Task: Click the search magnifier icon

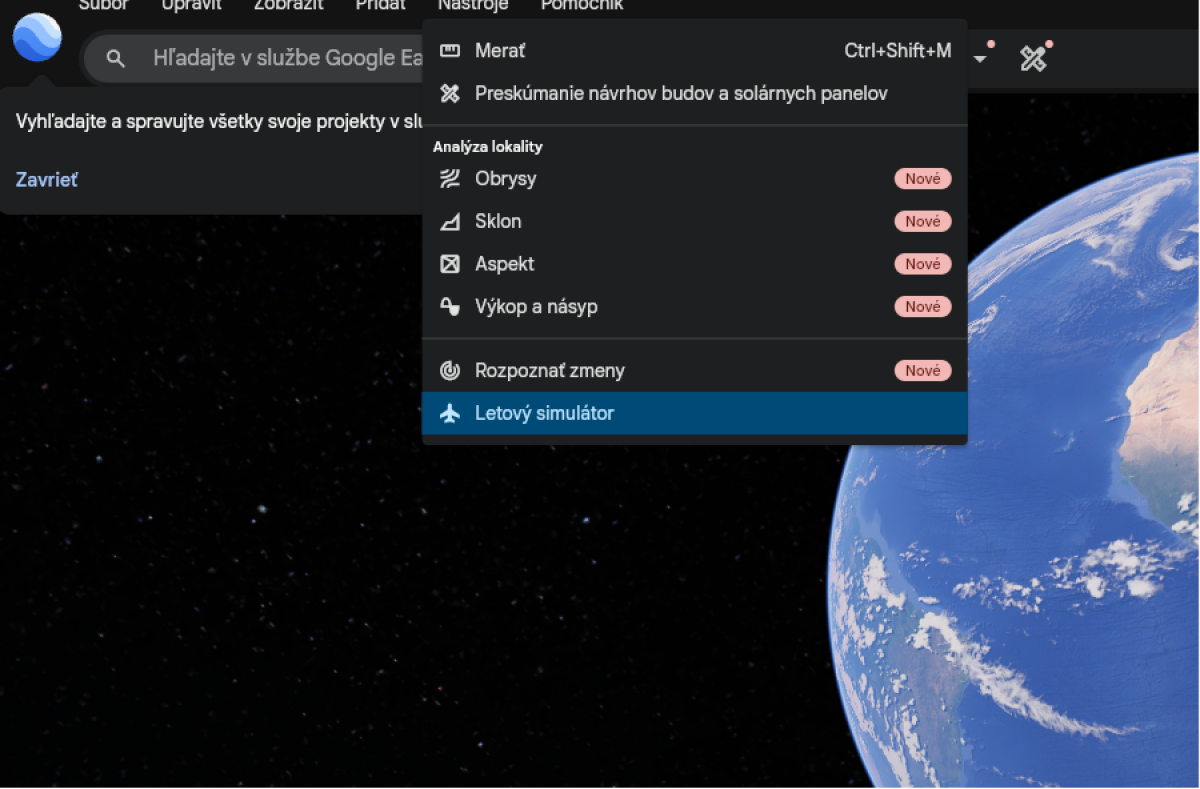Action: point(116,59)
